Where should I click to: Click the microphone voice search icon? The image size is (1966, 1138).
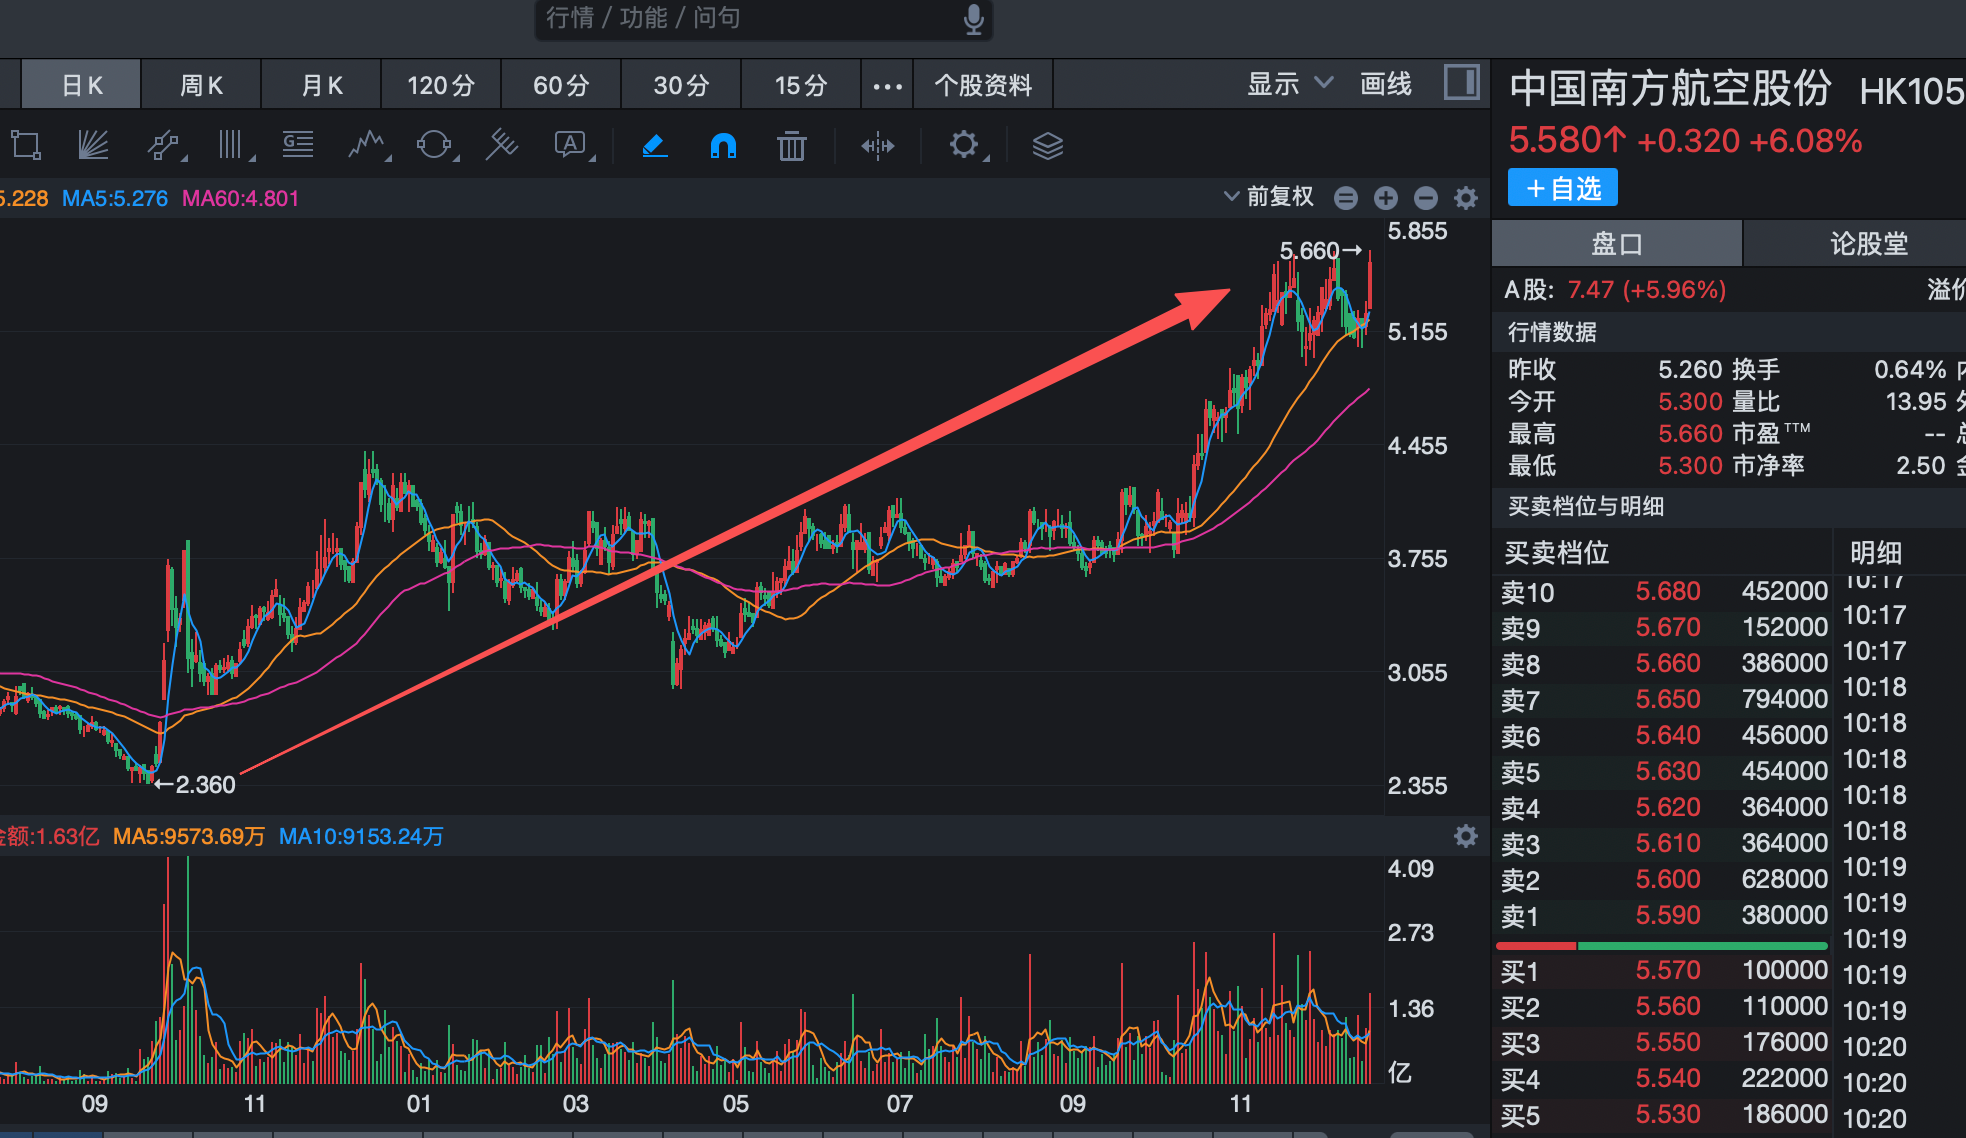pos(973,18)
